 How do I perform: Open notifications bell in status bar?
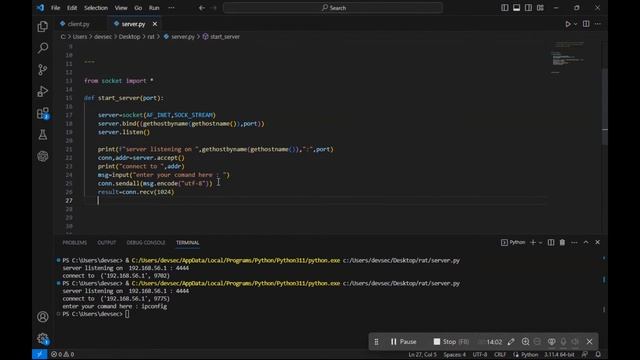598,354
